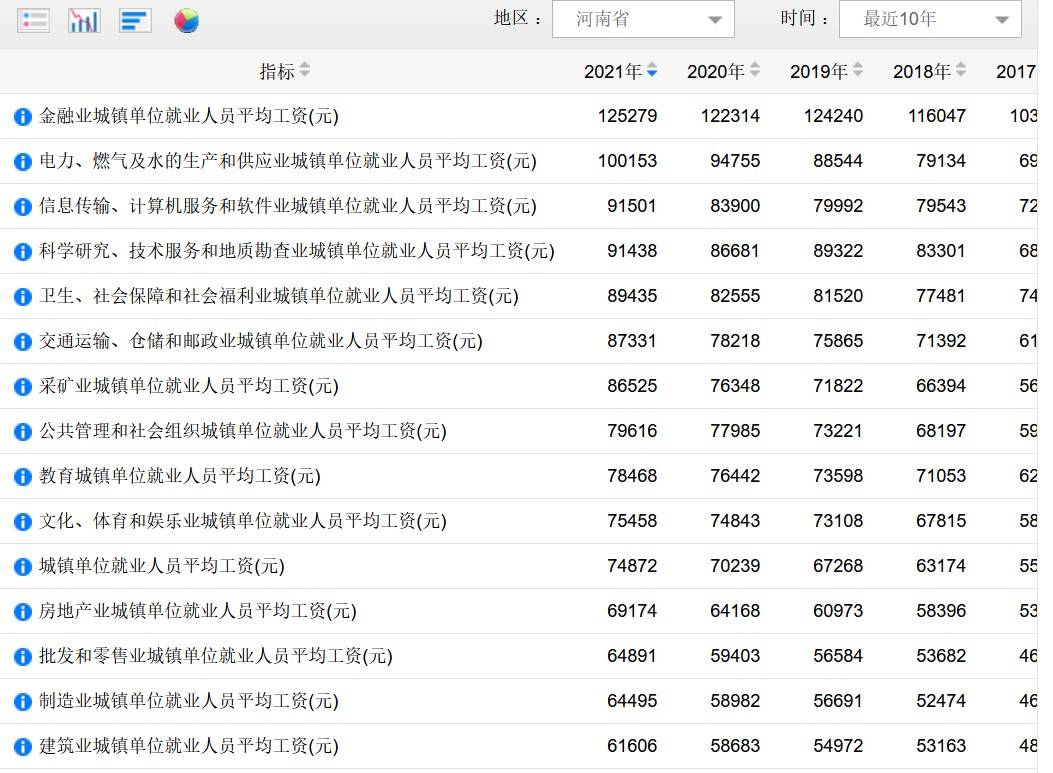Image resolution: width=1053 pixels, height=773 pixels.
Task: Open info icon for 建筑业 wage row
Action: [x=23, y=747]
